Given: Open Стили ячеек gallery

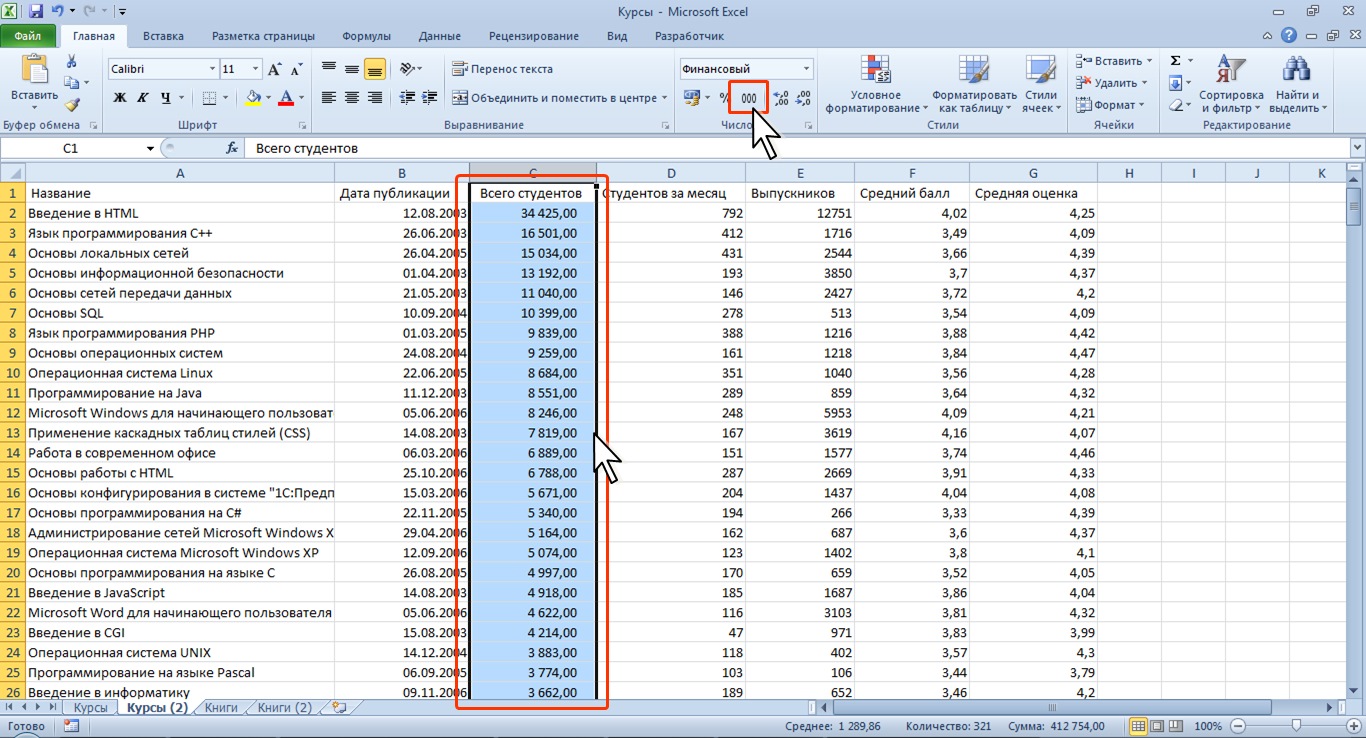Looking at the screenshot, I should [1041, 85].
